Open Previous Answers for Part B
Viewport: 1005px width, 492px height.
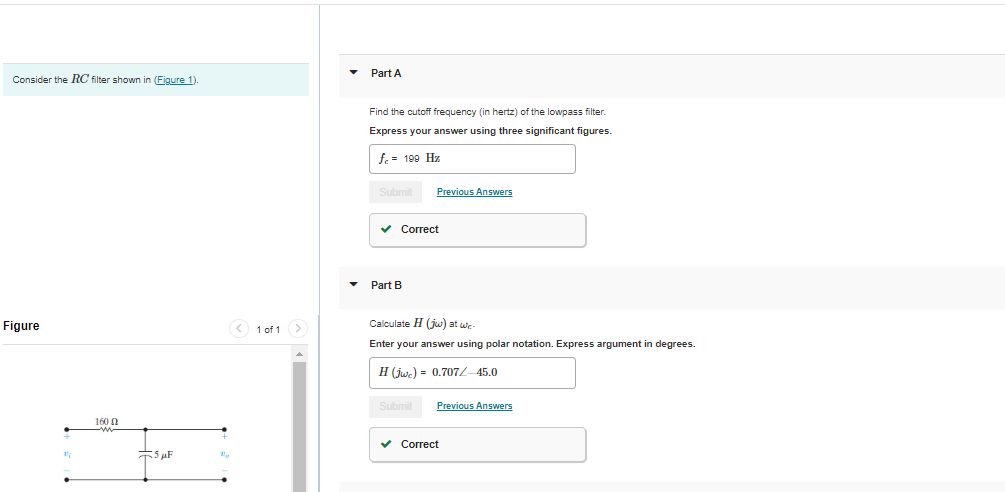tap(474, 406)
